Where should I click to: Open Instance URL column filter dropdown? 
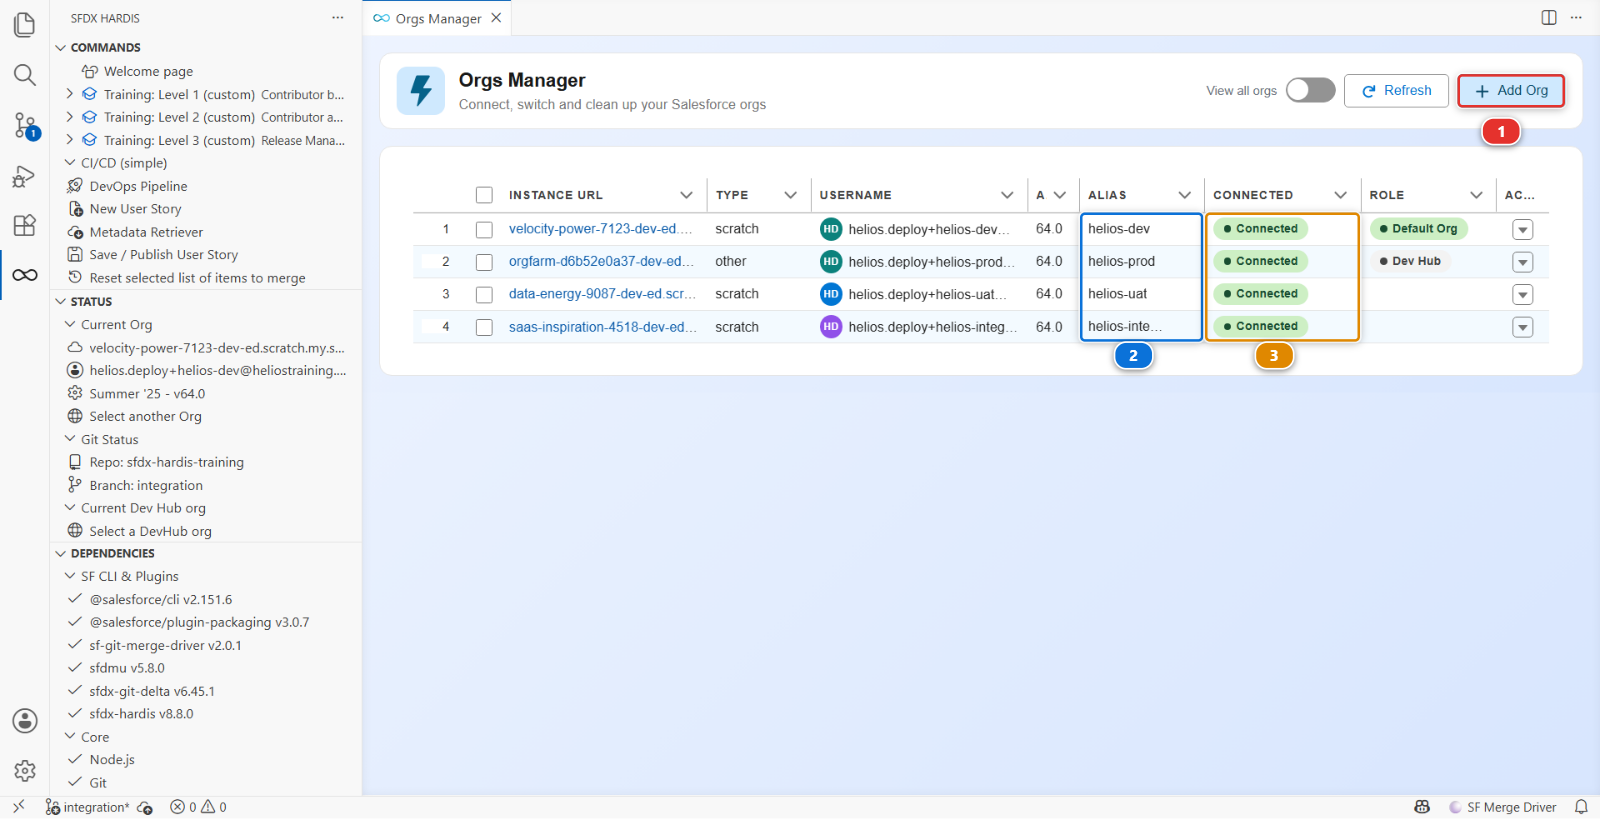(x=686, y=195)
